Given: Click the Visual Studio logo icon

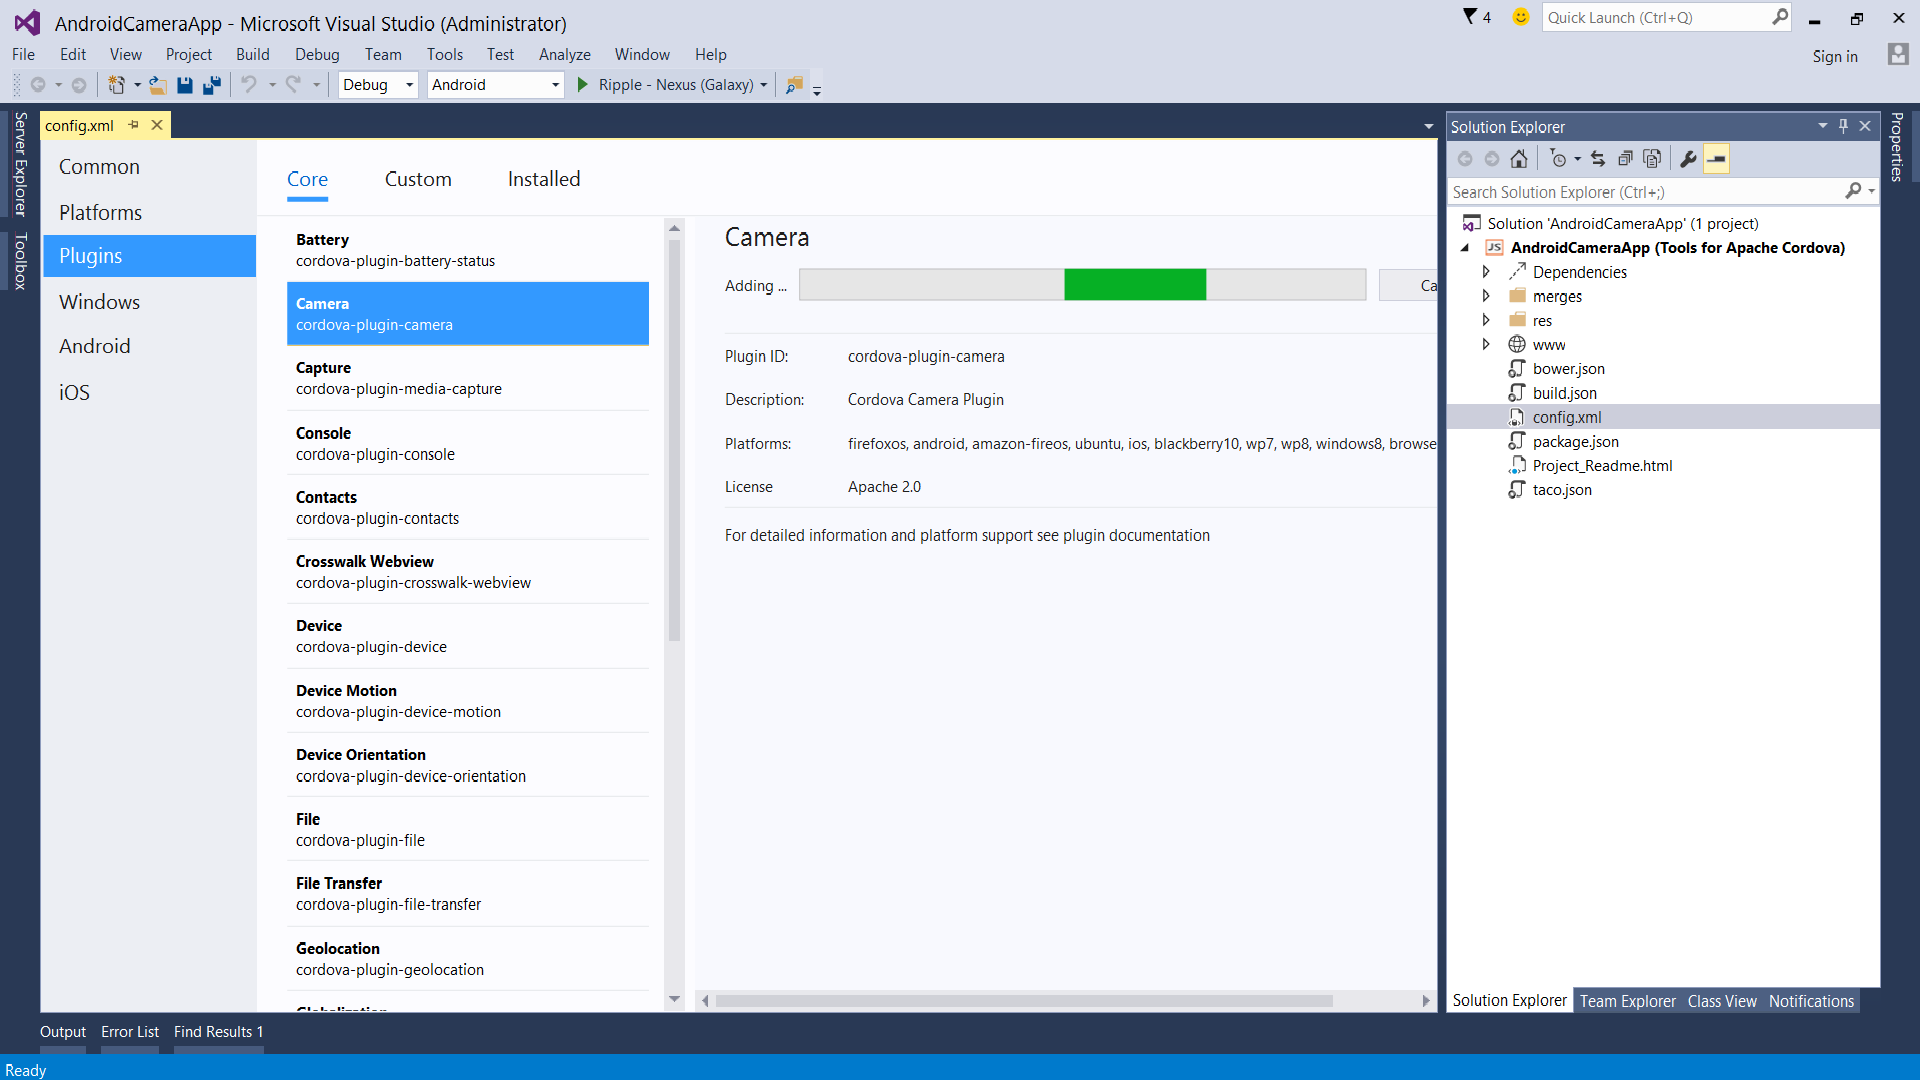Looking at the screenshot, I should [x=27, y=22].
